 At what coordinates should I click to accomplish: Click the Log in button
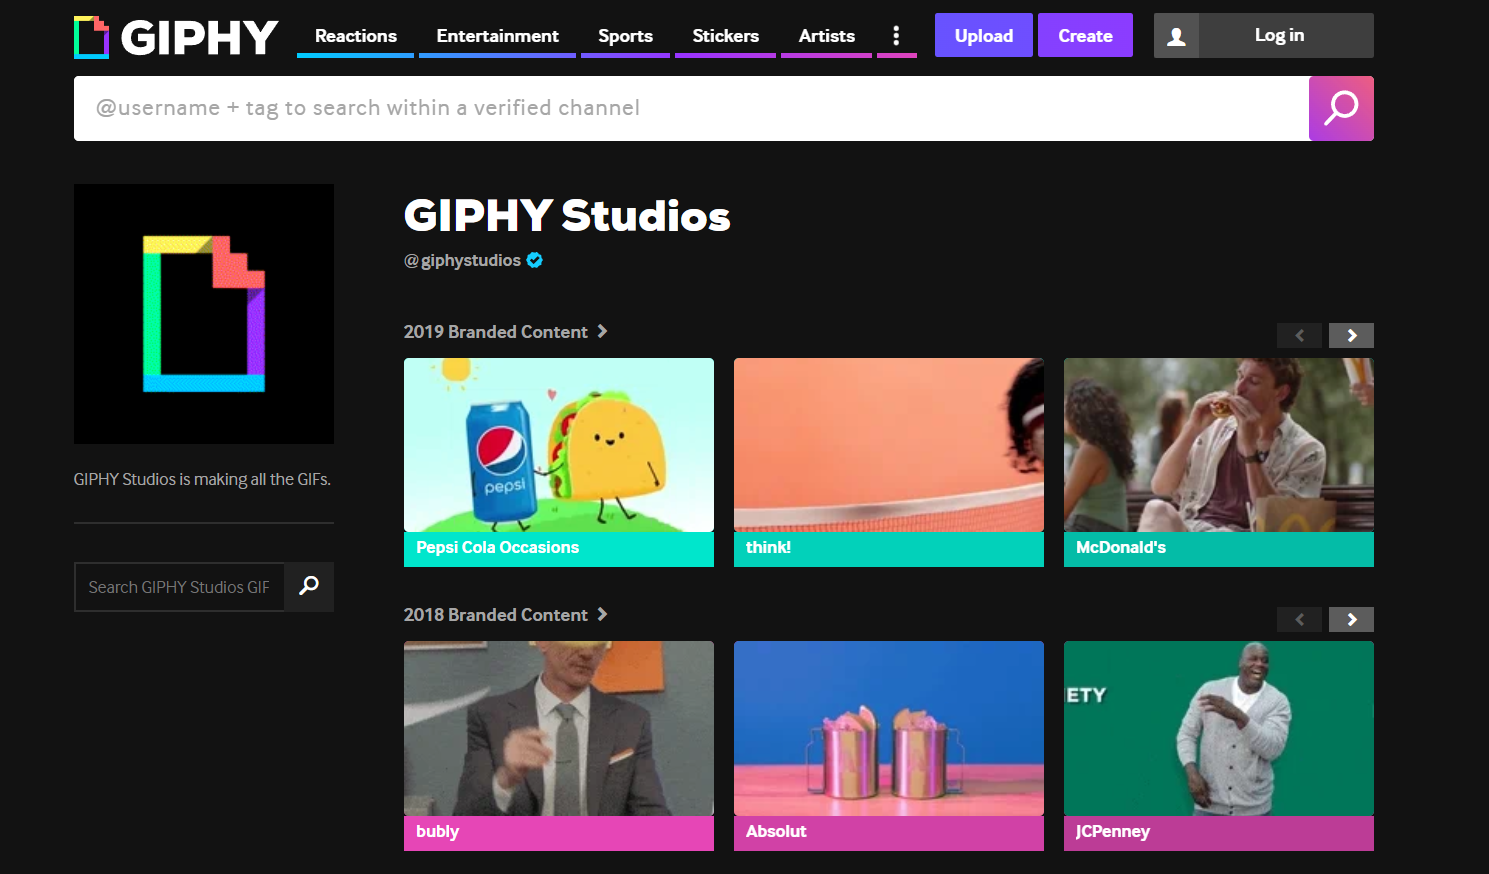coord(1286,36)
